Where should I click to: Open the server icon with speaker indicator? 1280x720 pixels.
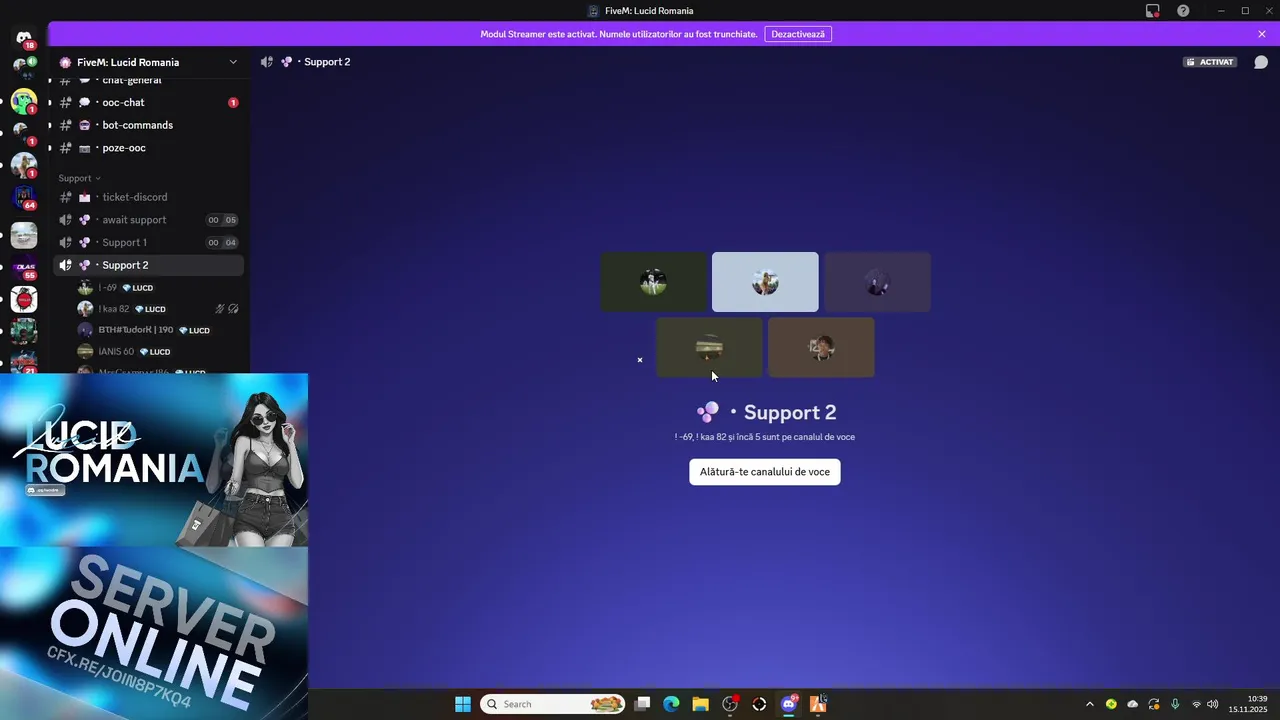(24, 67)
